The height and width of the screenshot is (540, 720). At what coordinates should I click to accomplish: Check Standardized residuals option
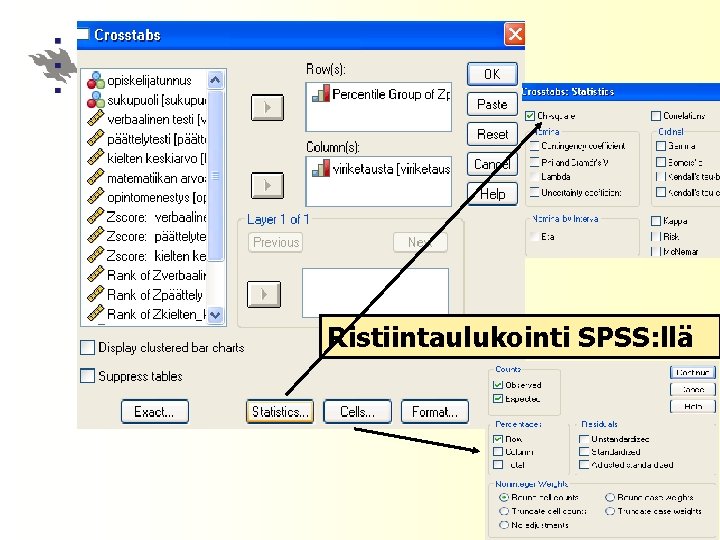(584, 452)
